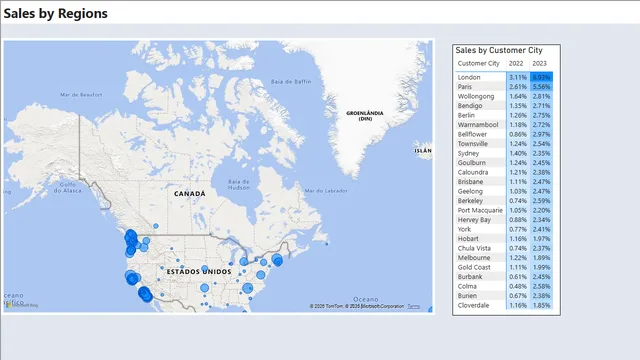Image resolution: width=640 pixels, height=360 pixels.
Task: Select the Wollongong city name
Action: click(x=476, y=96)
